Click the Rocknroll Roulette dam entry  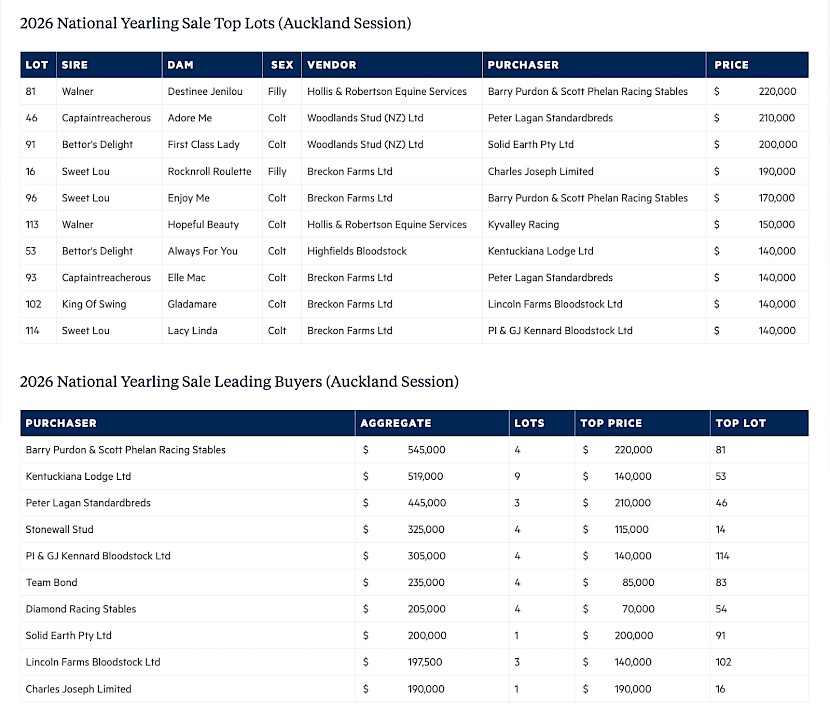click(x=210, y=171)
